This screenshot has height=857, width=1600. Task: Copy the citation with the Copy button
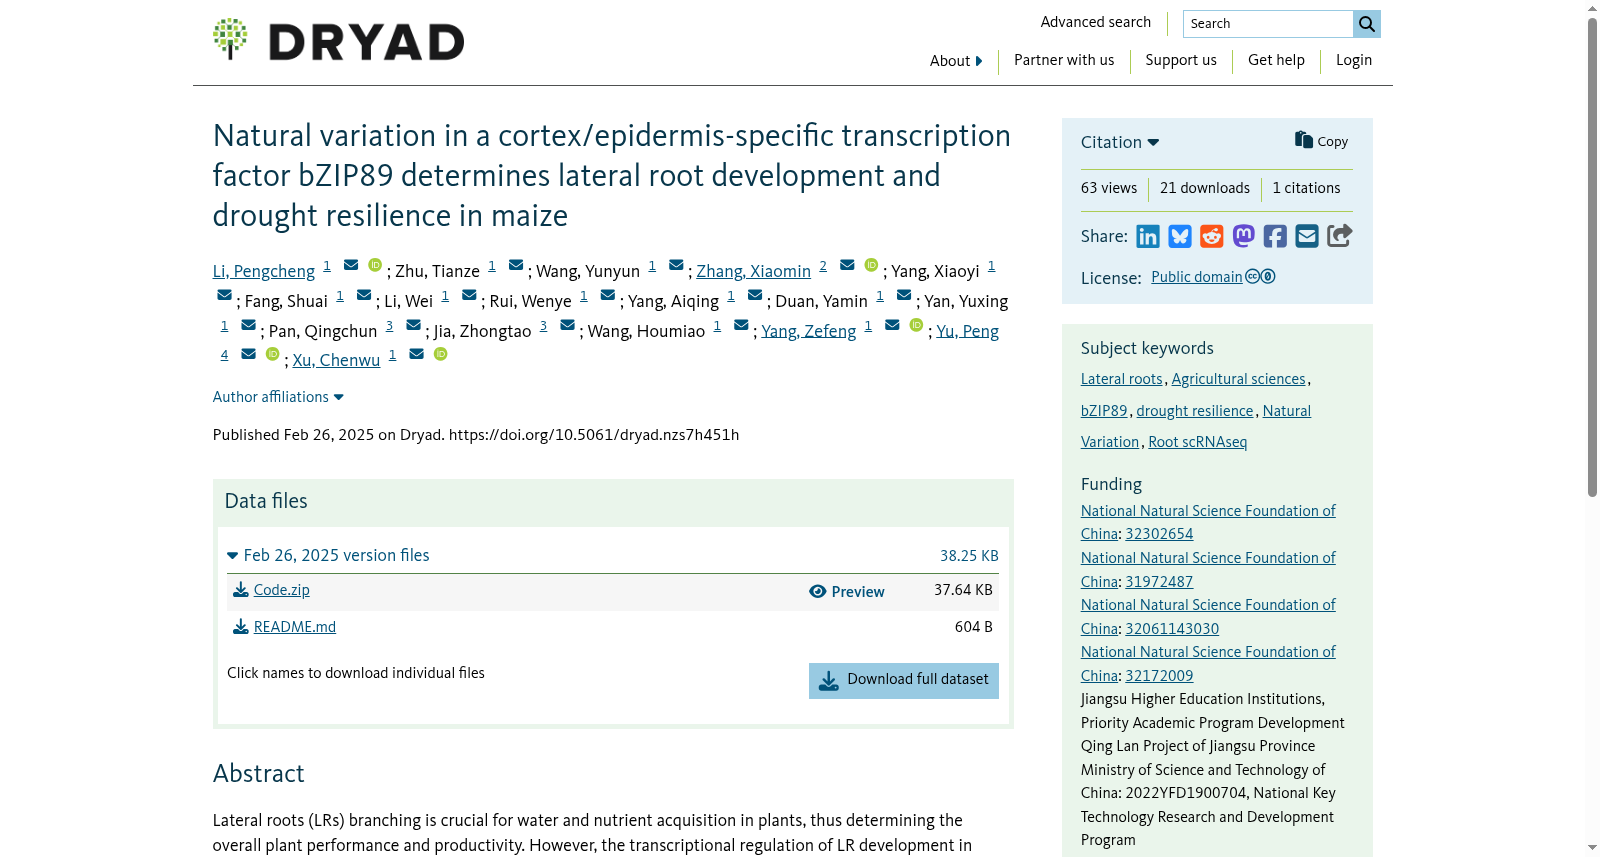pyautogui.click(x=1321, y=141)
